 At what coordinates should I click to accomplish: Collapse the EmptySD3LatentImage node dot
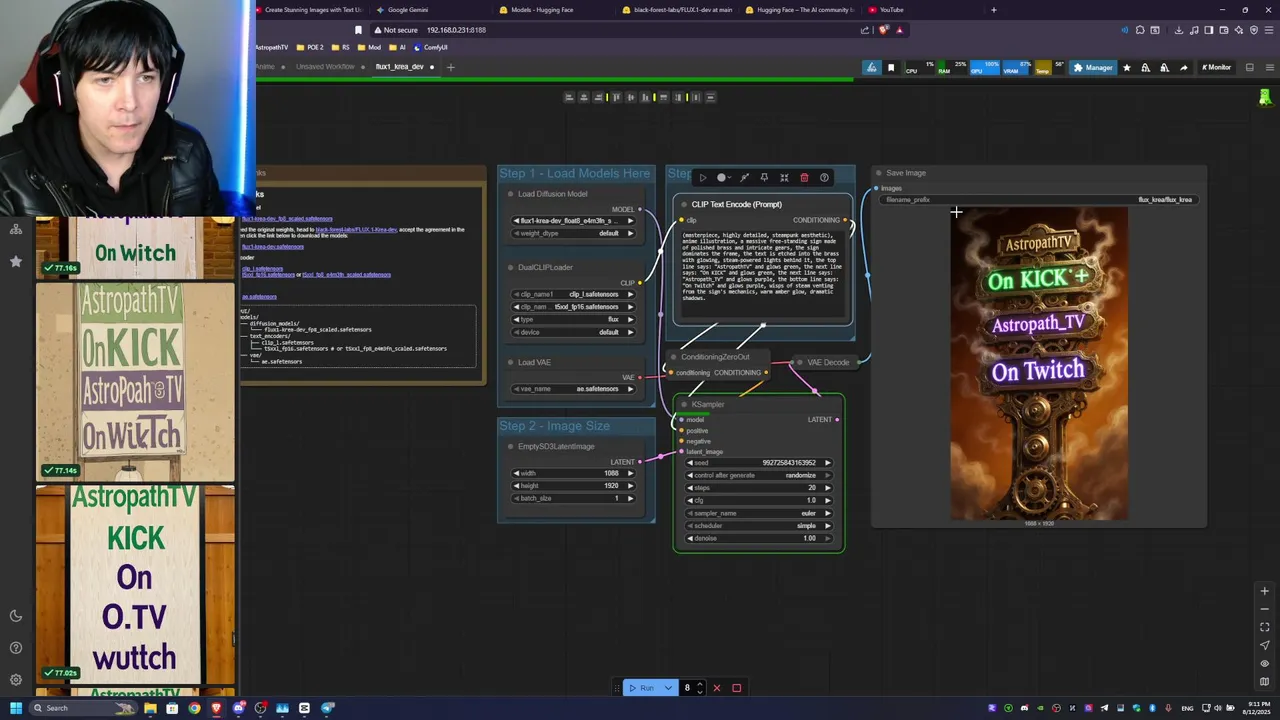(510, 447)
